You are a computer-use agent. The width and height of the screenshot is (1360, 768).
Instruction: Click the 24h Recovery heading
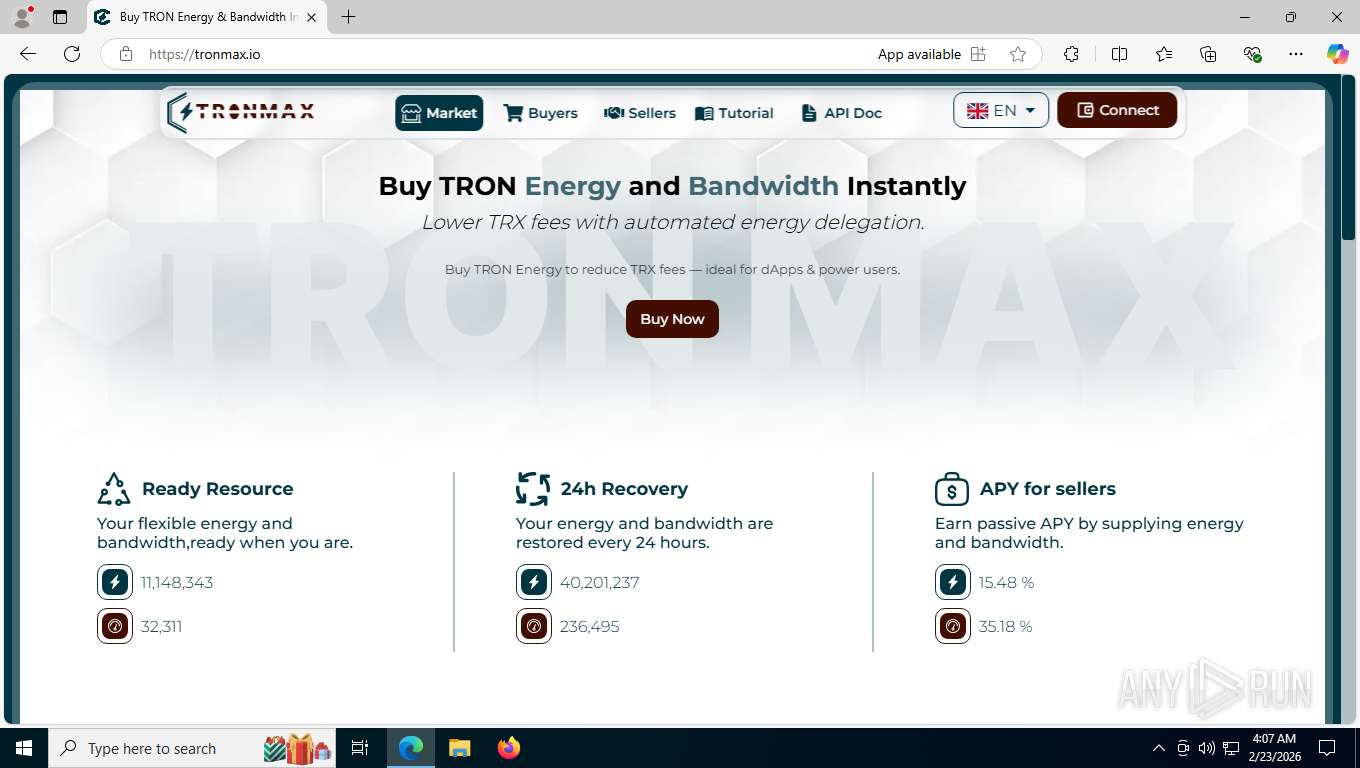[x=624, y=489]
